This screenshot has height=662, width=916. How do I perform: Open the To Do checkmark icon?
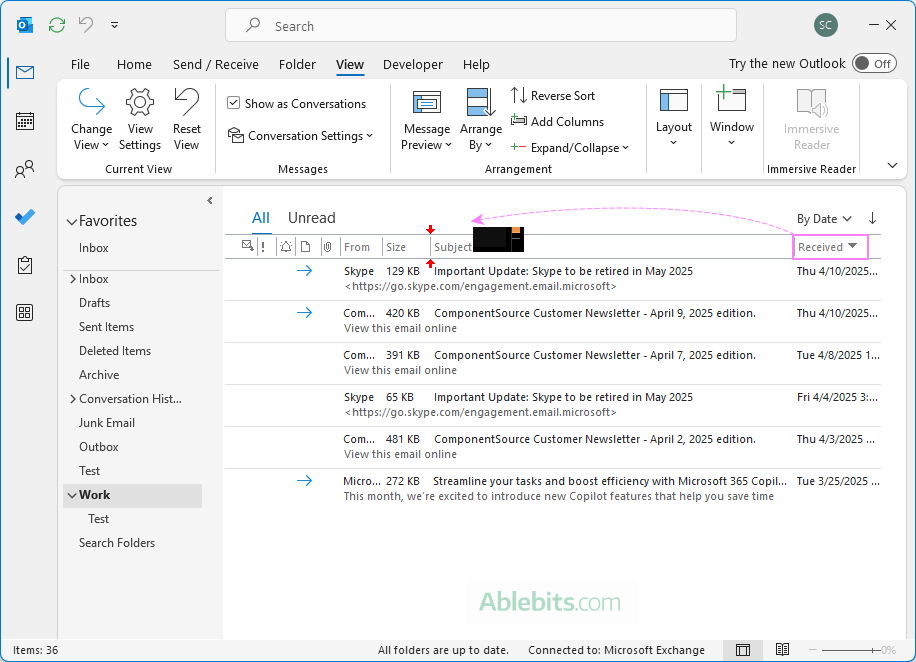click(x=25, y=217)
